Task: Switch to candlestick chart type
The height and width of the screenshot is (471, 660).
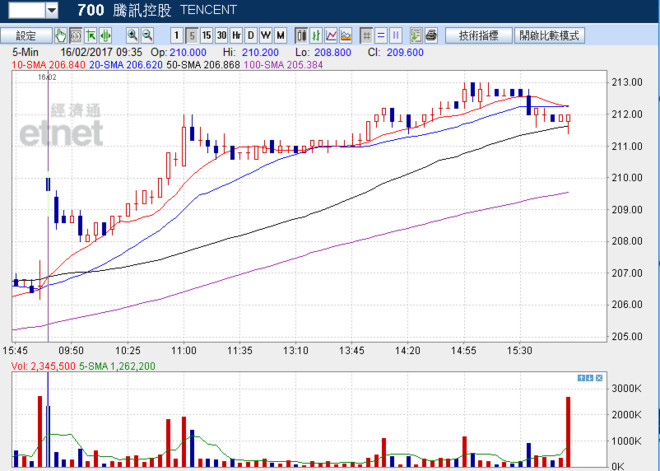Action: [x=301, y=36]
